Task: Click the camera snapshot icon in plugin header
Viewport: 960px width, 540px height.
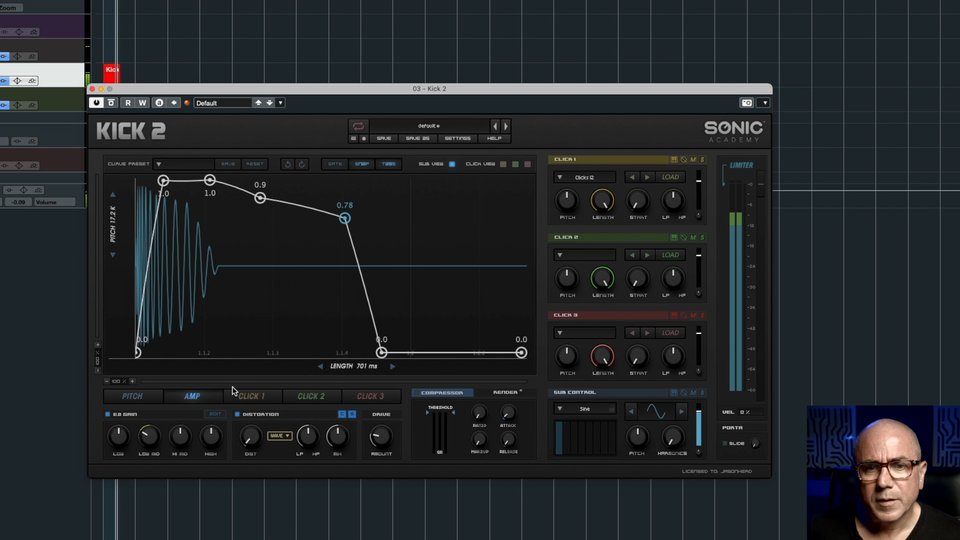Action: 746,103
